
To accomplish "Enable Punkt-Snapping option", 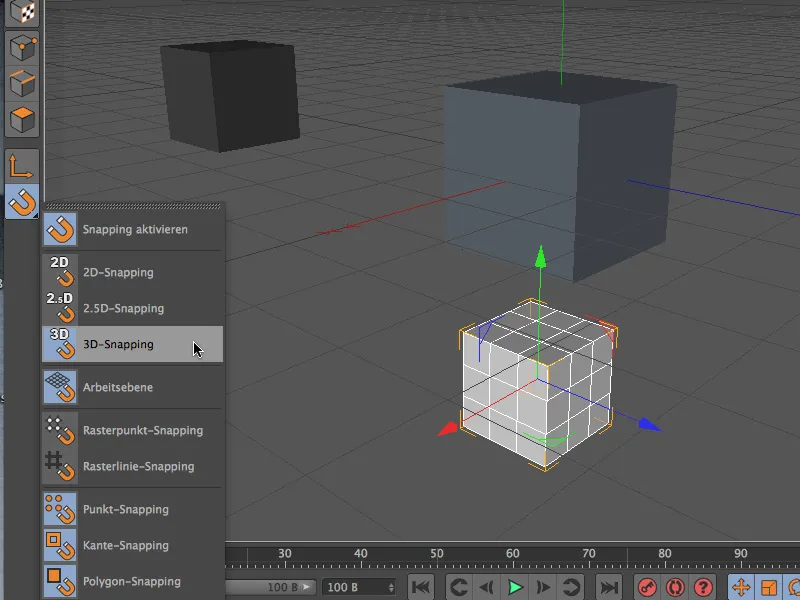I will tap(125, 509).
